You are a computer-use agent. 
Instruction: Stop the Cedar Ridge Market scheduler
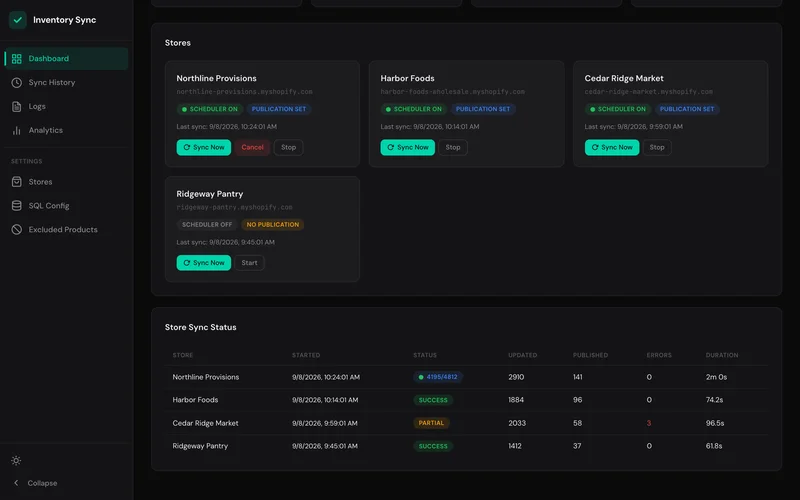657,147
